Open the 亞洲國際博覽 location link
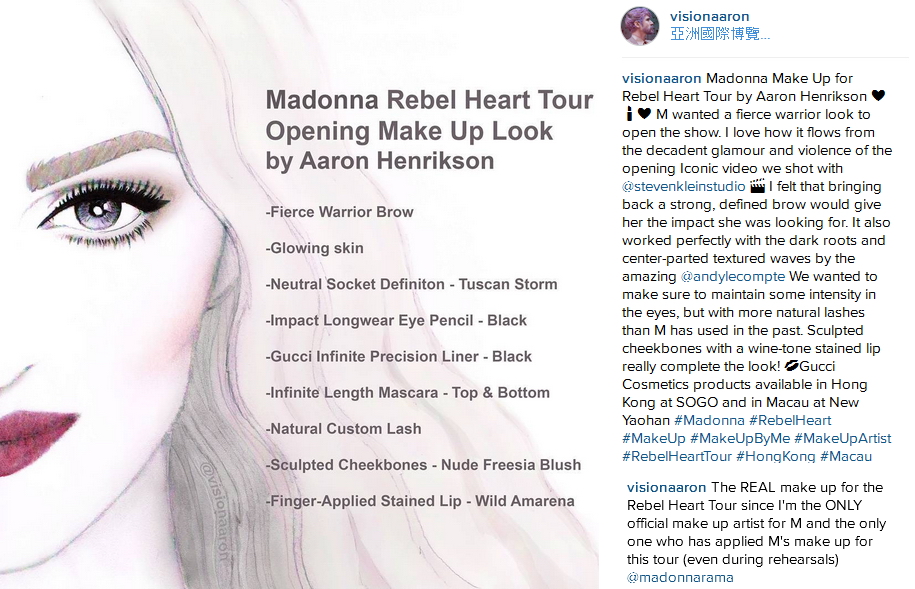This screenshot has width=915, height=589. pos(720,34)
